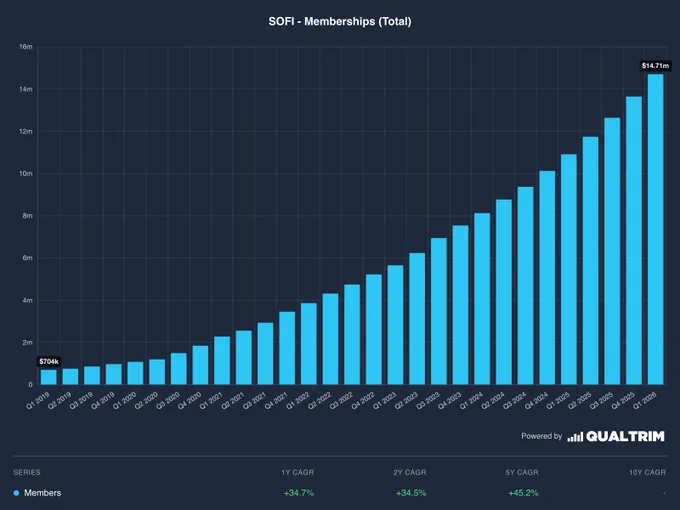Click the Q3 2019 x-axis label
This screenshot has height=510, width=680.
[x=81, y=400]
